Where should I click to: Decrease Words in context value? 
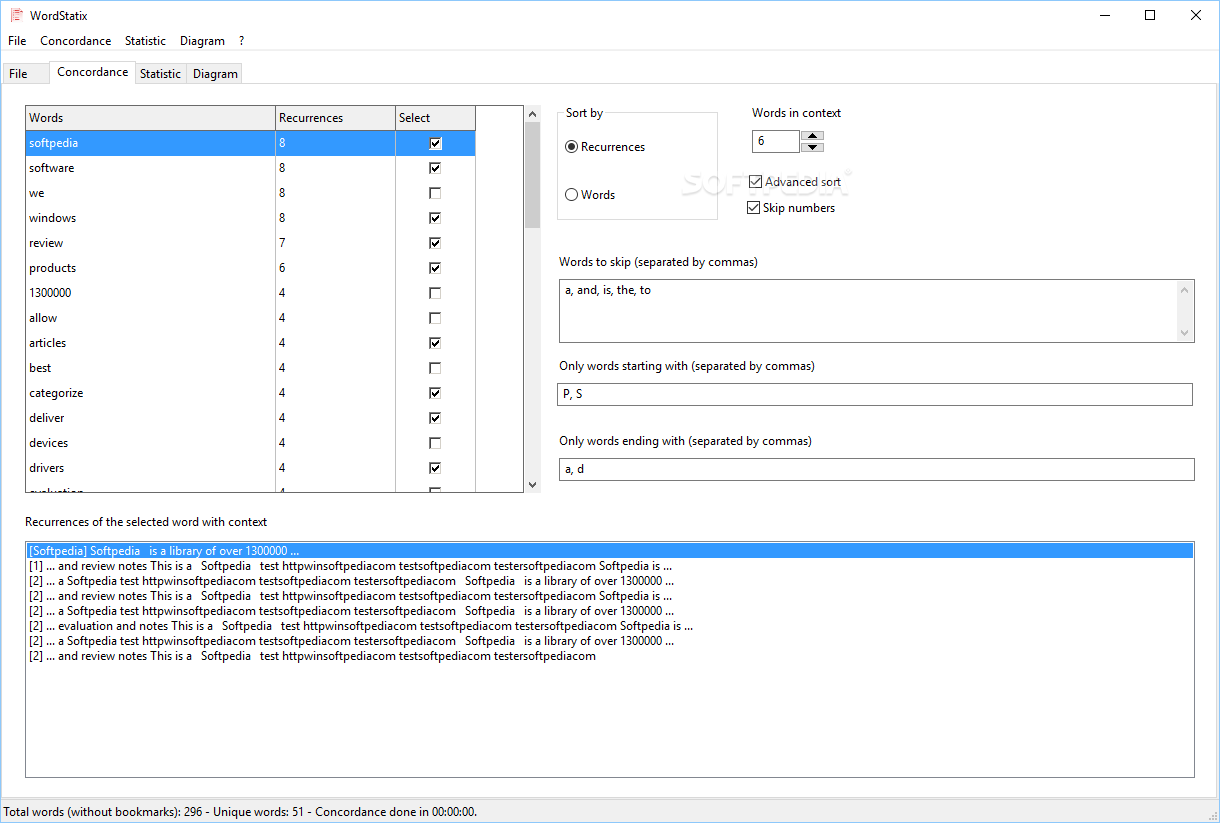(813, 147)
